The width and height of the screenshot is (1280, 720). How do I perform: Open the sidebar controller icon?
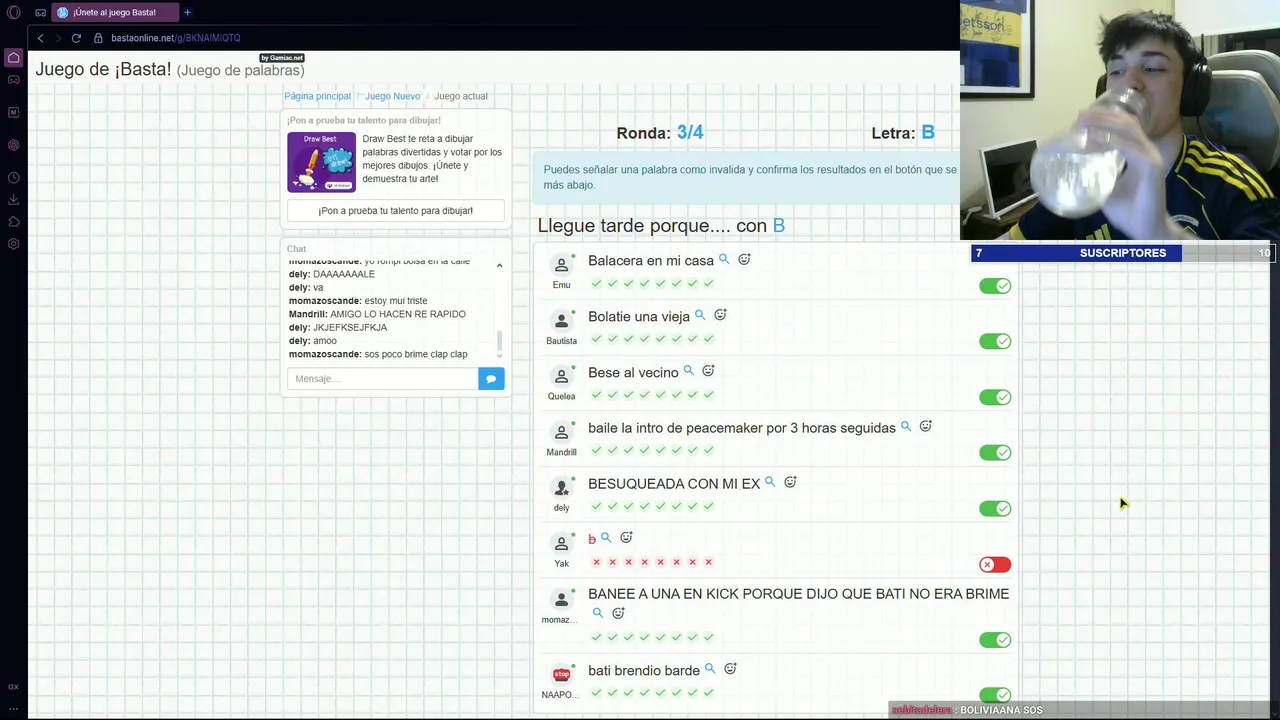pos(13,80)
